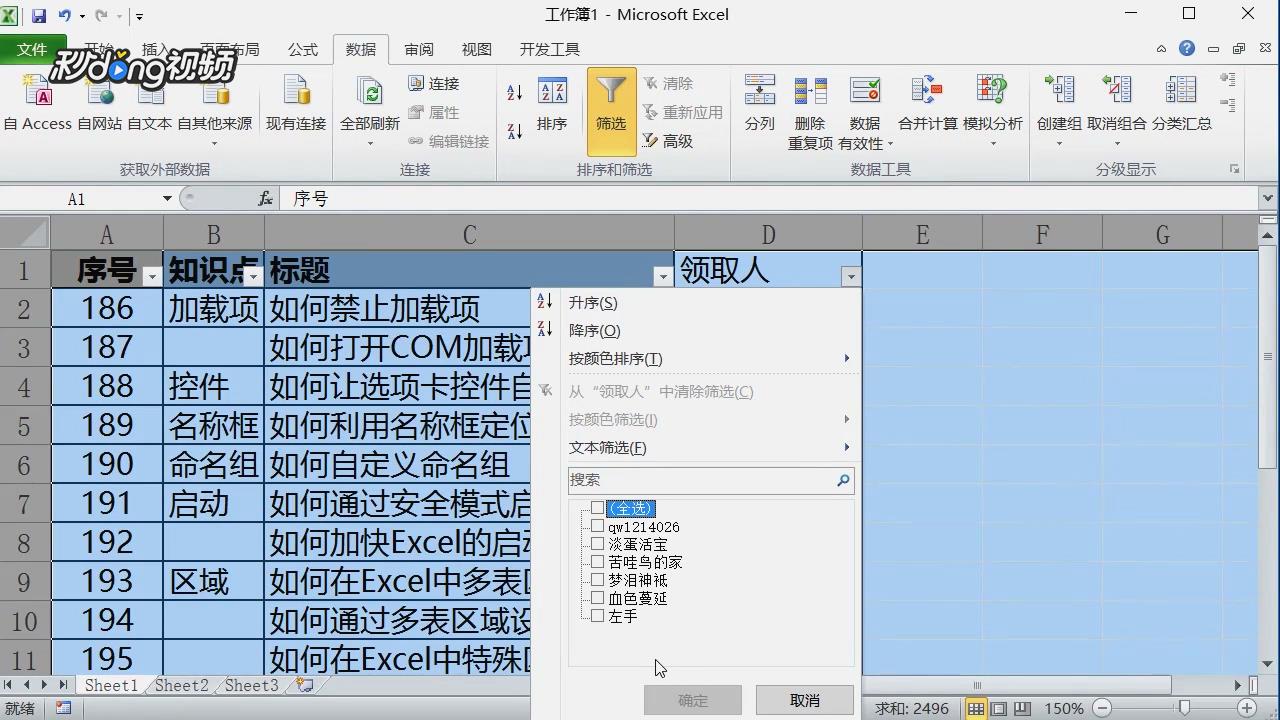Screen dimensions: 1280x720
Task: Check the 梦泪神祇 filter checkbox
Action: 597,580
